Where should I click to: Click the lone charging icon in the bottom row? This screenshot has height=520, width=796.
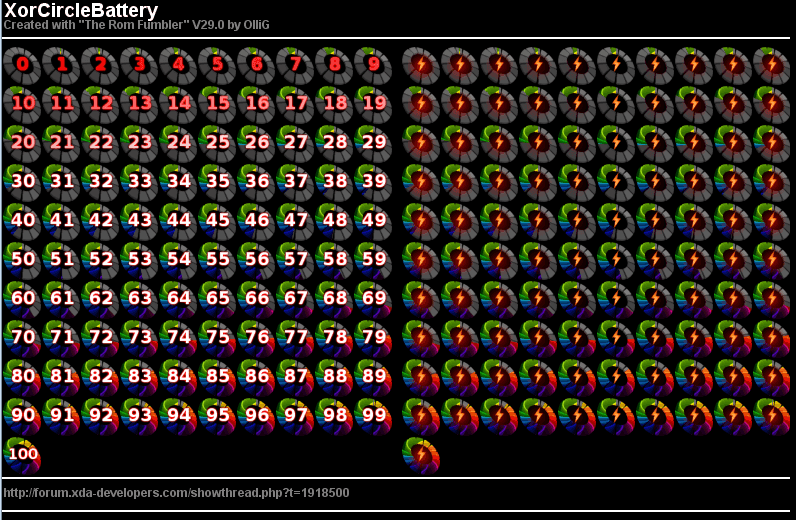421,456
